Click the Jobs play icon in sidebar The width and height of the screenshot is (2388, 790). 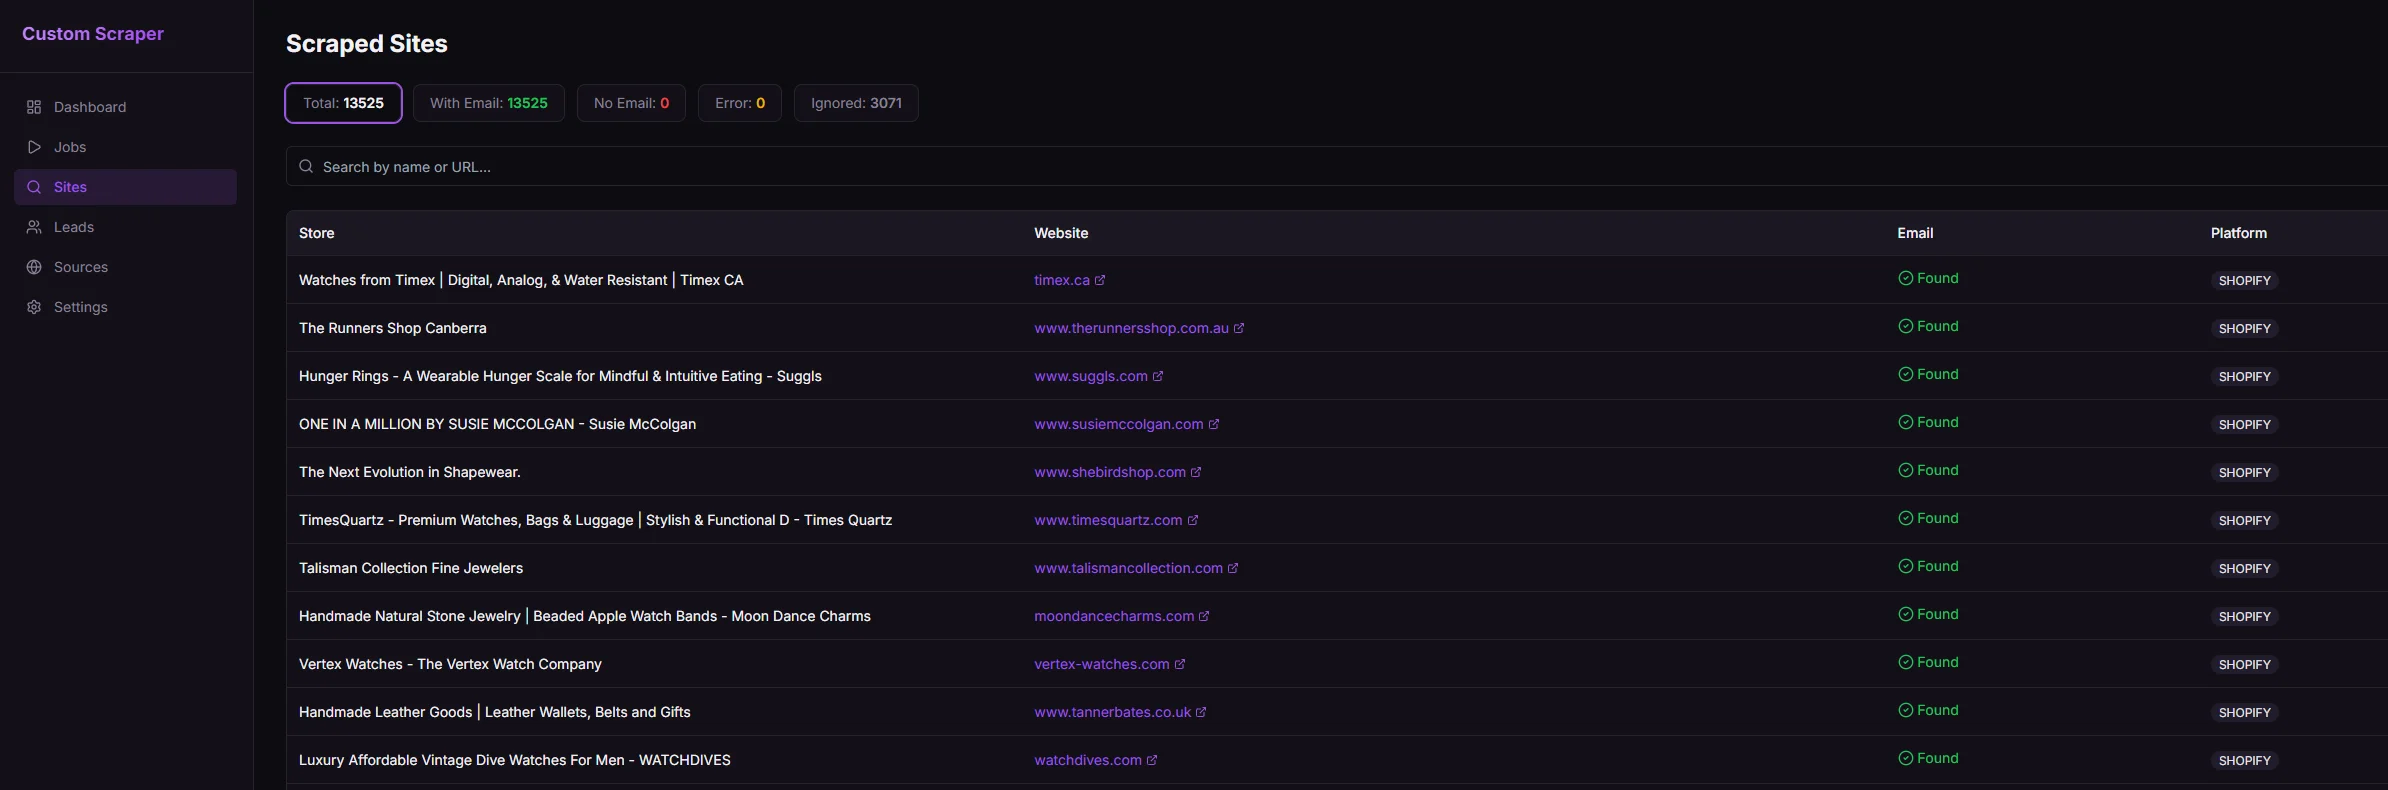pyautogui.click(x=34, y=147)
